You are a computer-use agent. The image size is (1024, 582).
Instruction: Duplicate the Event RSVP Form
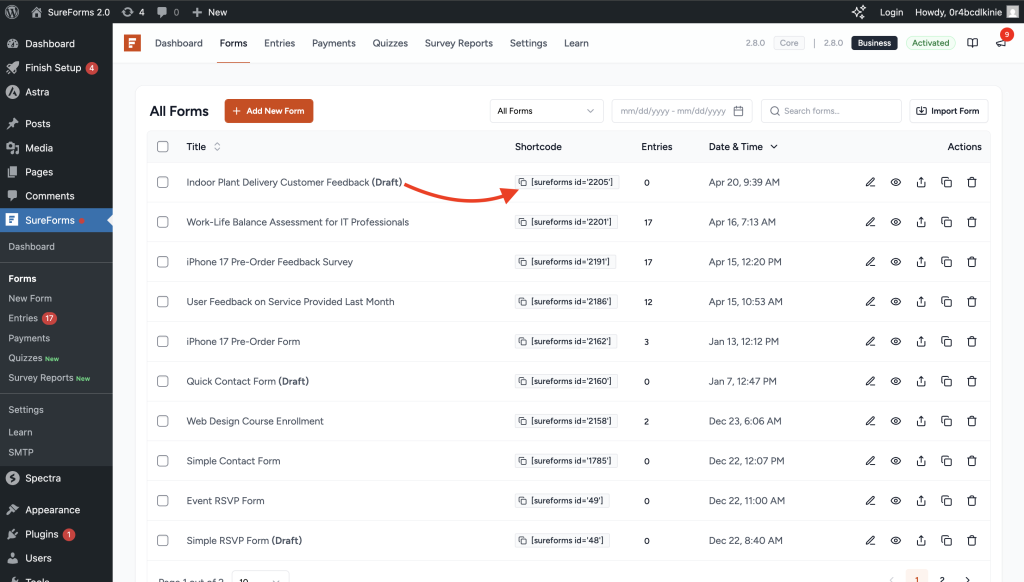coord(946,501)
